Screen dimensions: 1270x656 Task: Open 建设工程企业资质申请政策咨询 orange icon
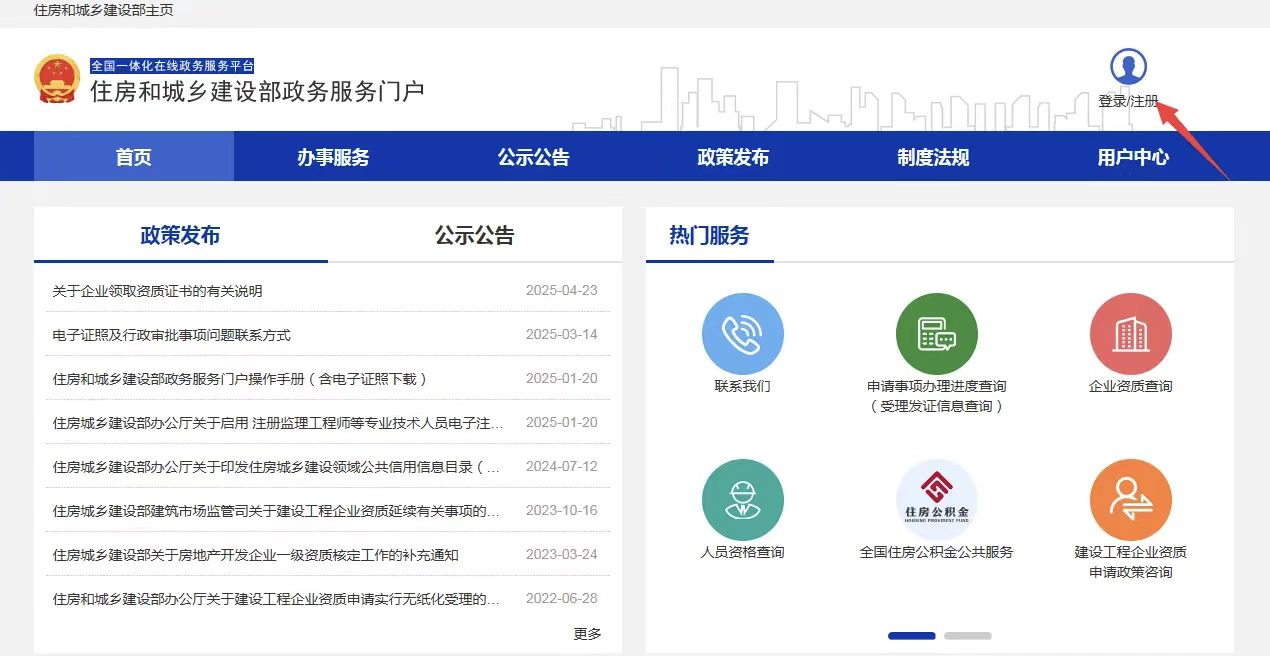point(1130,500)
